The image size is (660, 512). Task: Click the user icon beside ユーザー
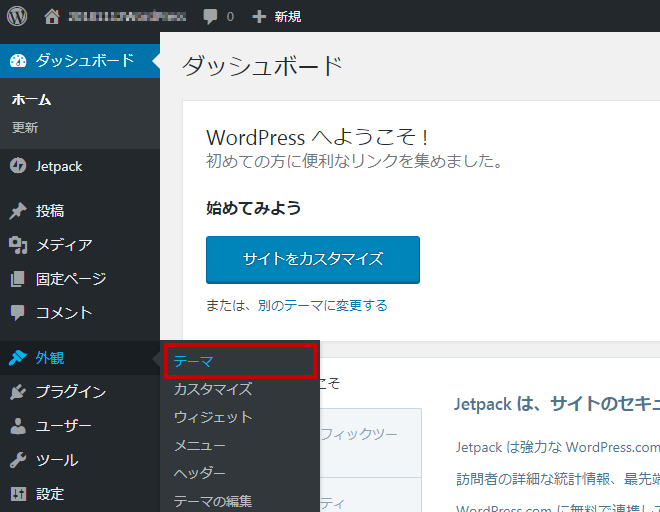tap(17, 426)
